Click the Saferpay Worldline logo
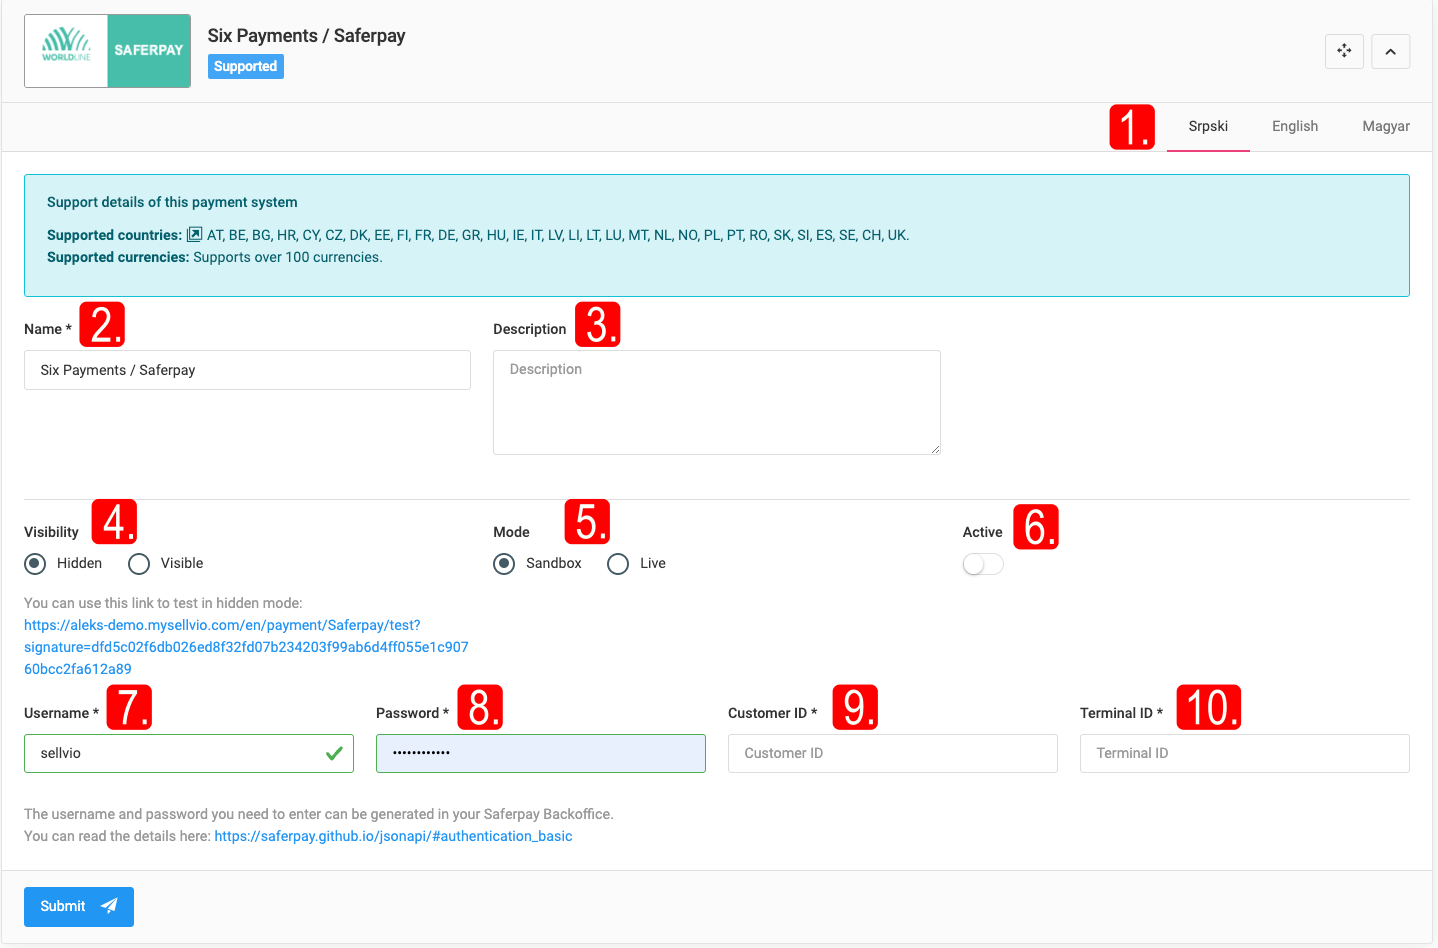 (107, 51)
